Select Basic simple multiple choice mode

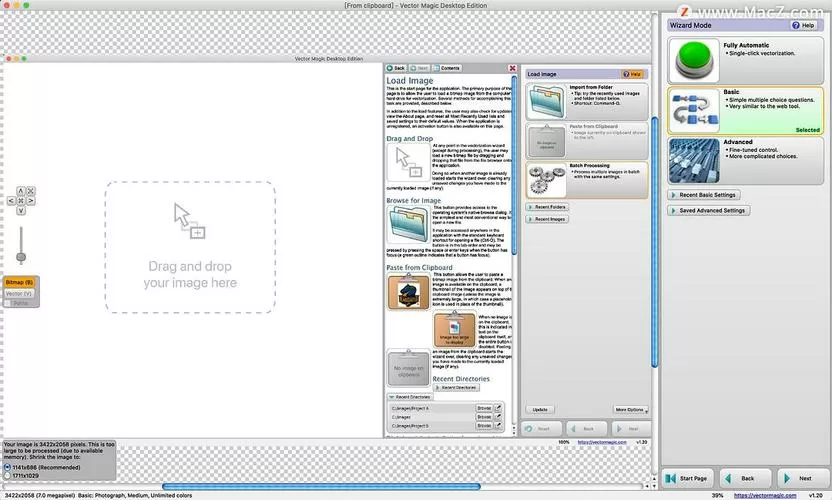point(746,111)
